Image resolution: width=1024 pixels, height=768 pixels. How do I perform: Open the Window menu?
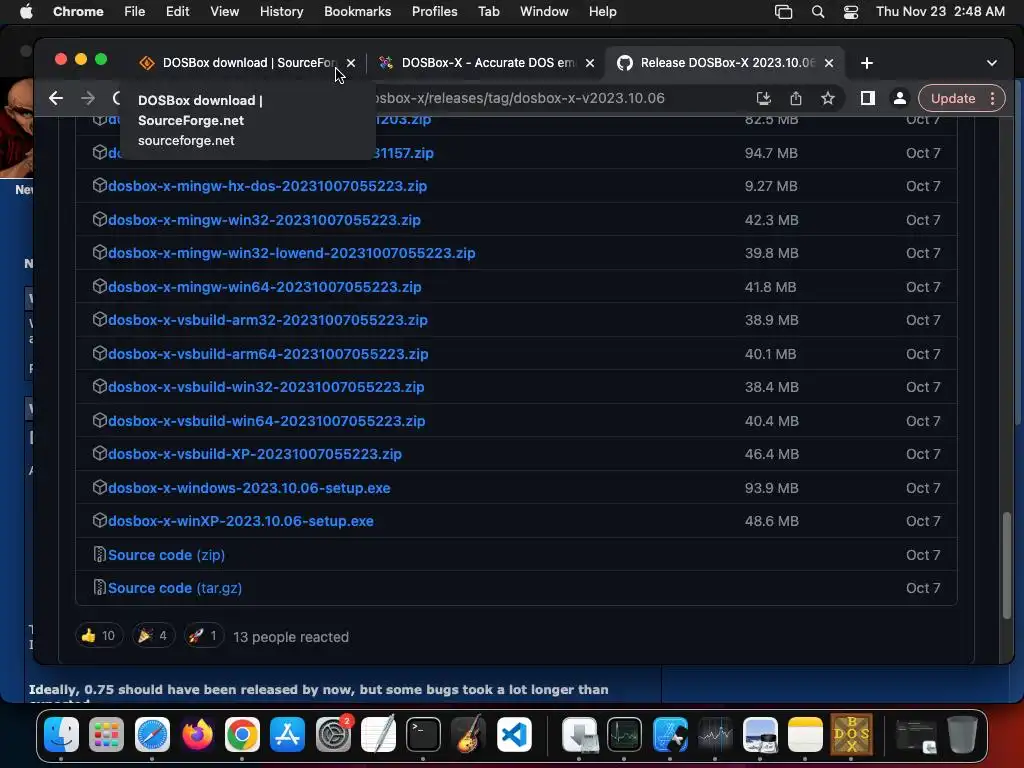pos(544,12)
